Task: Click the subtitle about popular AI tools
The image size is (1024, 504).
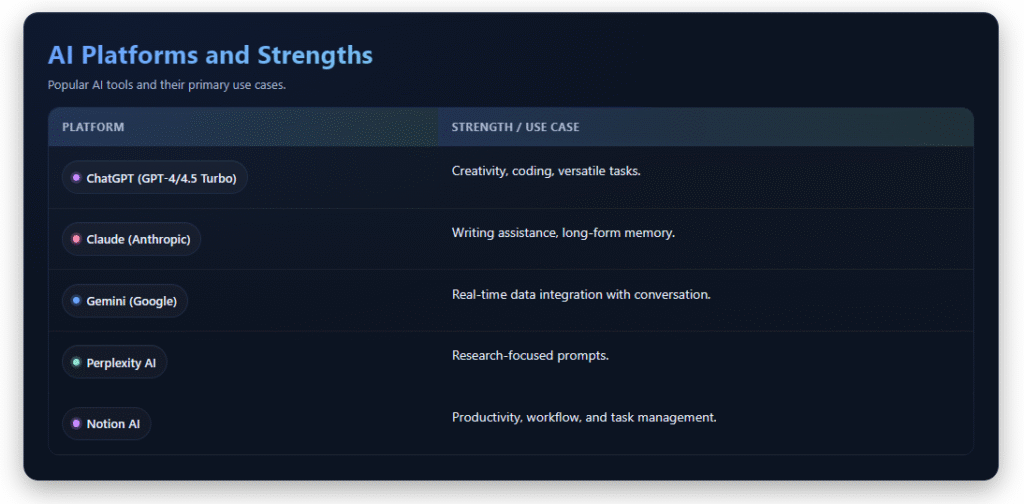Action: click(x=167, y=86)
